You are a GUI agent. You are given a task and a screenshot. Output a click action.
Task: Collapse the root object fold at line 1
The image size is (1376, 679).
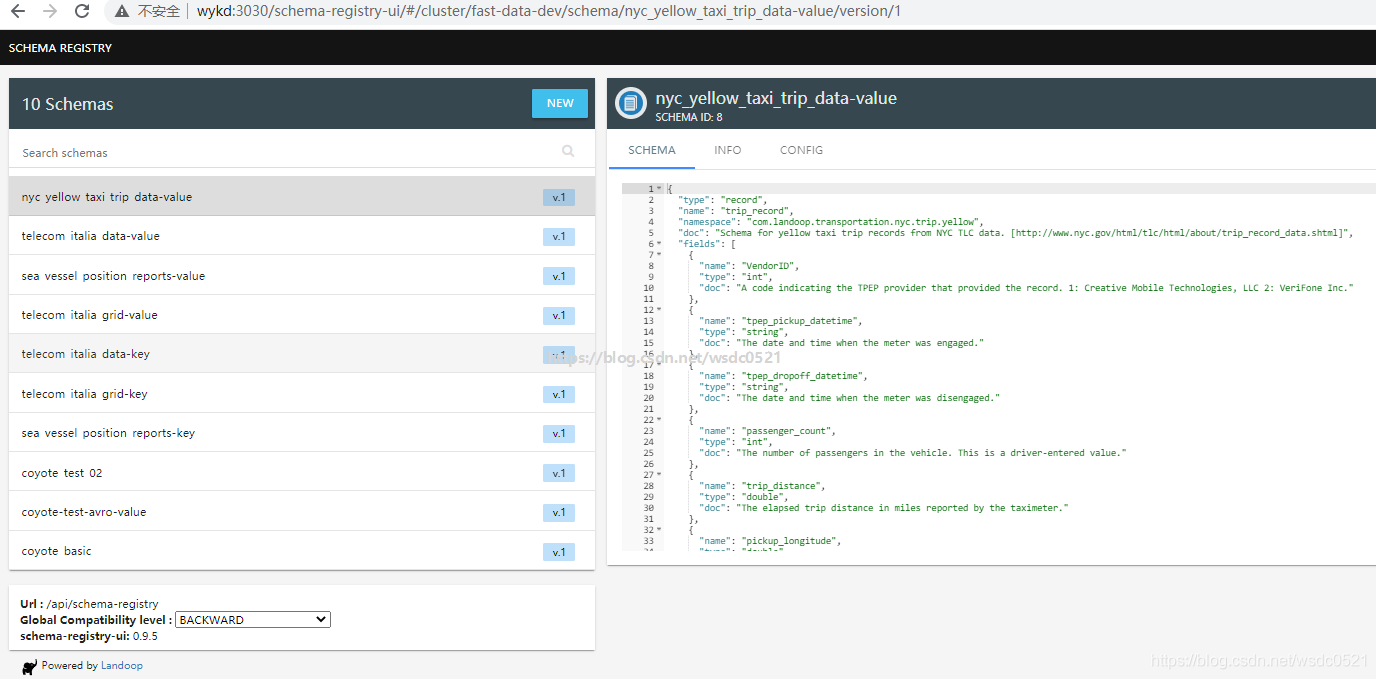659,189
